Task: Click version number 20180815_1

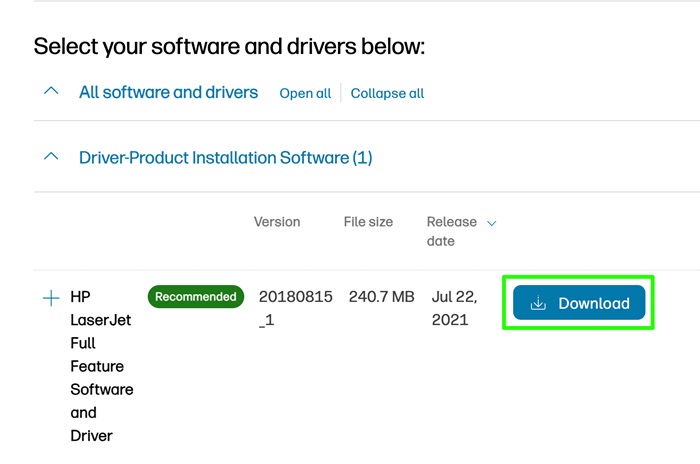Action: click(x=296, y=308)
